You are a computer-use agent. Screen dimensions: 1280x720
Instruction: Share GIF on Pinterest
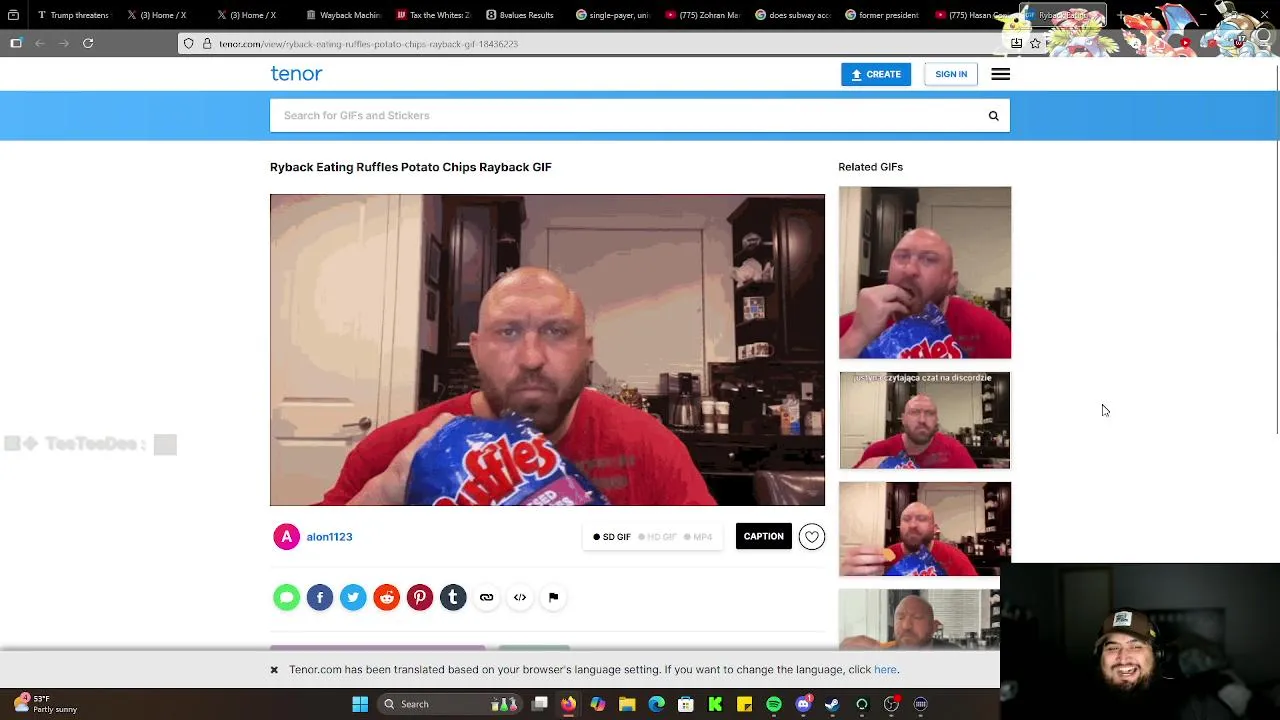coord(420,597)
